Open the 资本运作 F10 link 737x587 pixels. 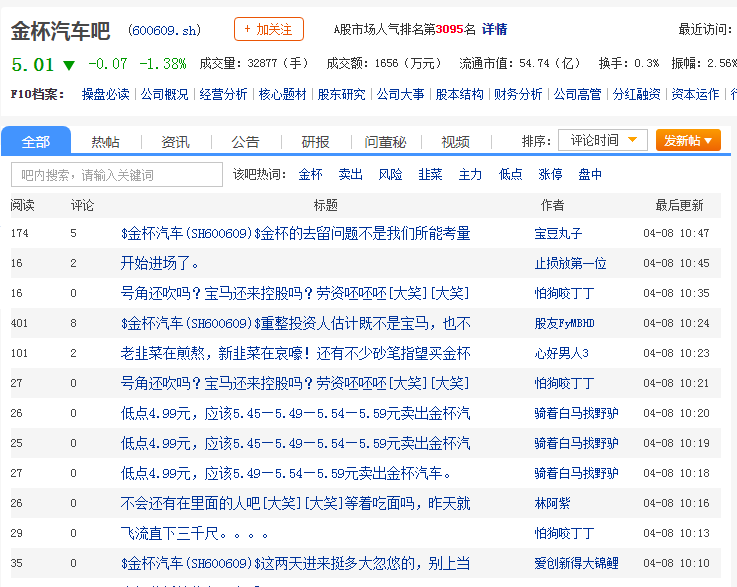[x=695, y=94]
